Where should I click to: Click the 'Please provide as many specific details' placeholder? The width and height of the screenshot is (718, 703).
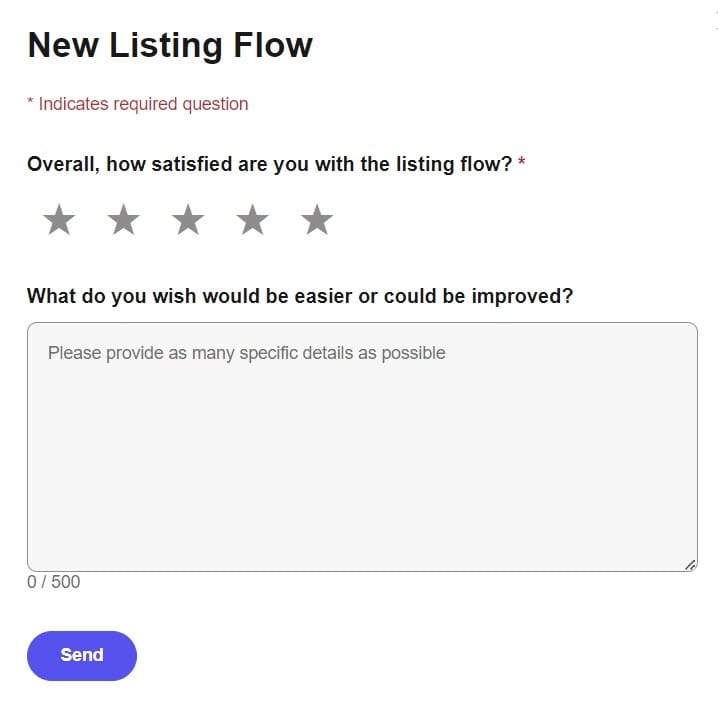tap(246, 353)
